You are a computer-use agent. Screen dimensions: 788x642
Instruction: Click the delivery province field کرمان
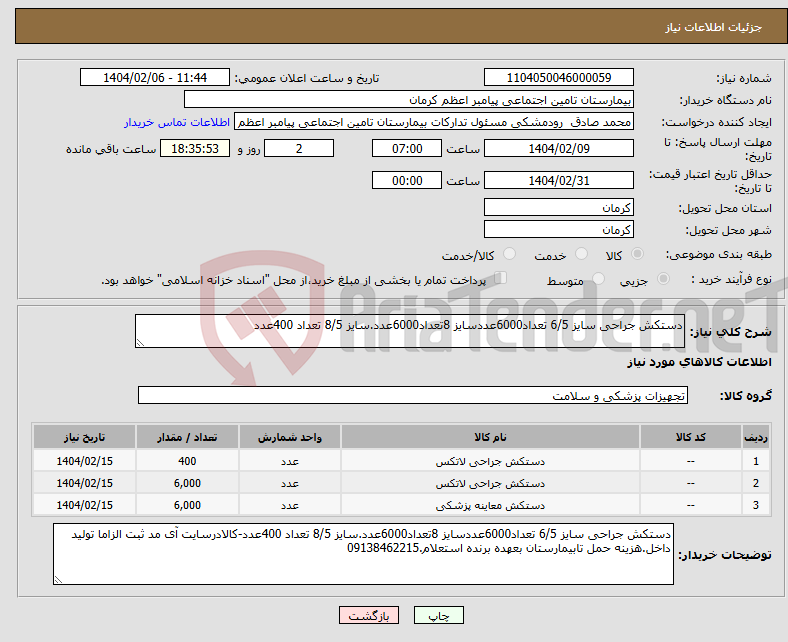(558, 207)
